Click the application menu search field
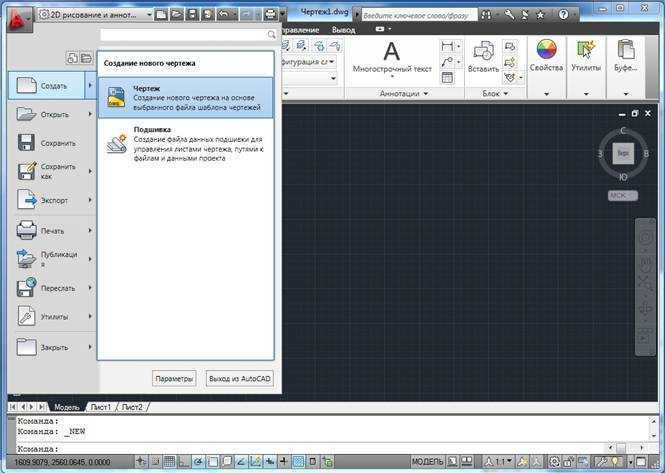Screen dimensions: 665x473 pyautogui.click(x=189, y=35)
